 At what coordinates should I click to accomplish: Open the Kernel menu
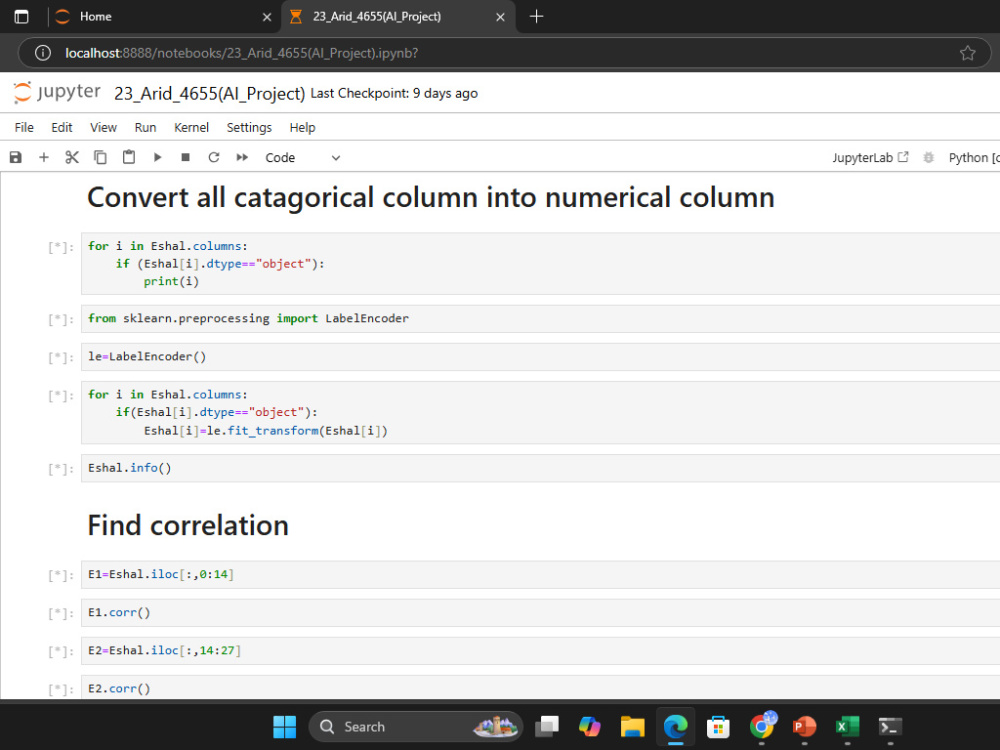pyautogui.click(x=191, y=128)
